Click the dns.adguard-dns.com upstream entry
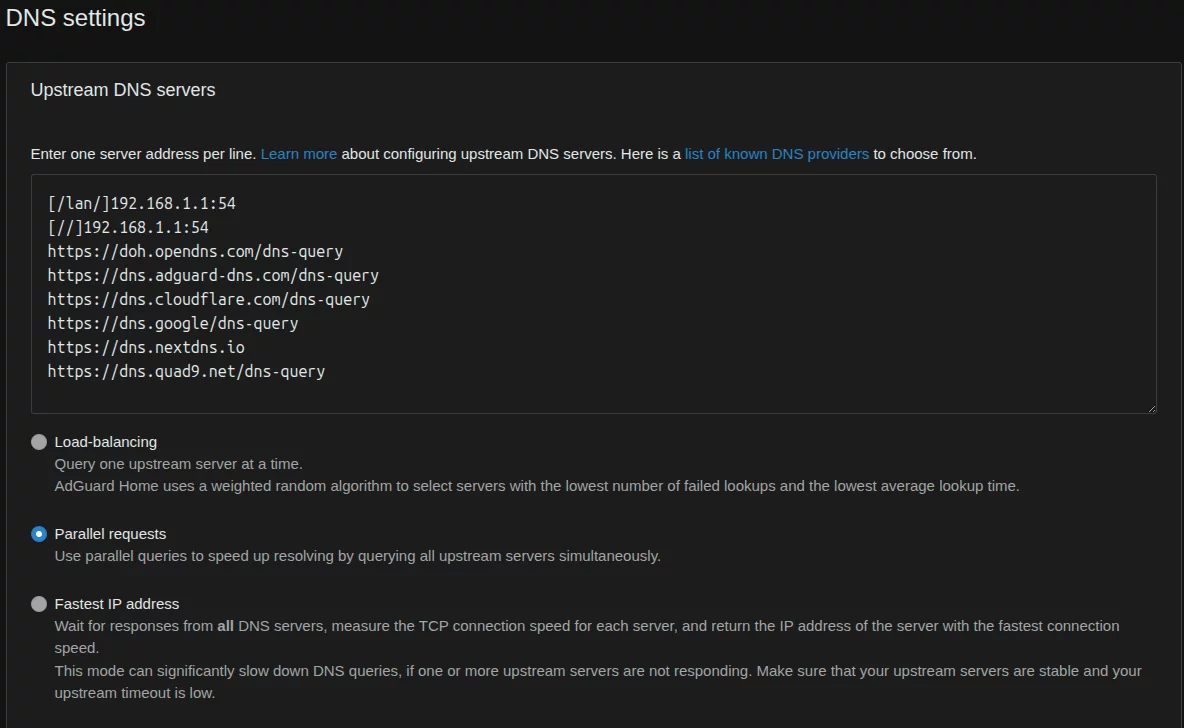Image resolution: width=1184 pixels, height=728 pixels. pos(213,275)
